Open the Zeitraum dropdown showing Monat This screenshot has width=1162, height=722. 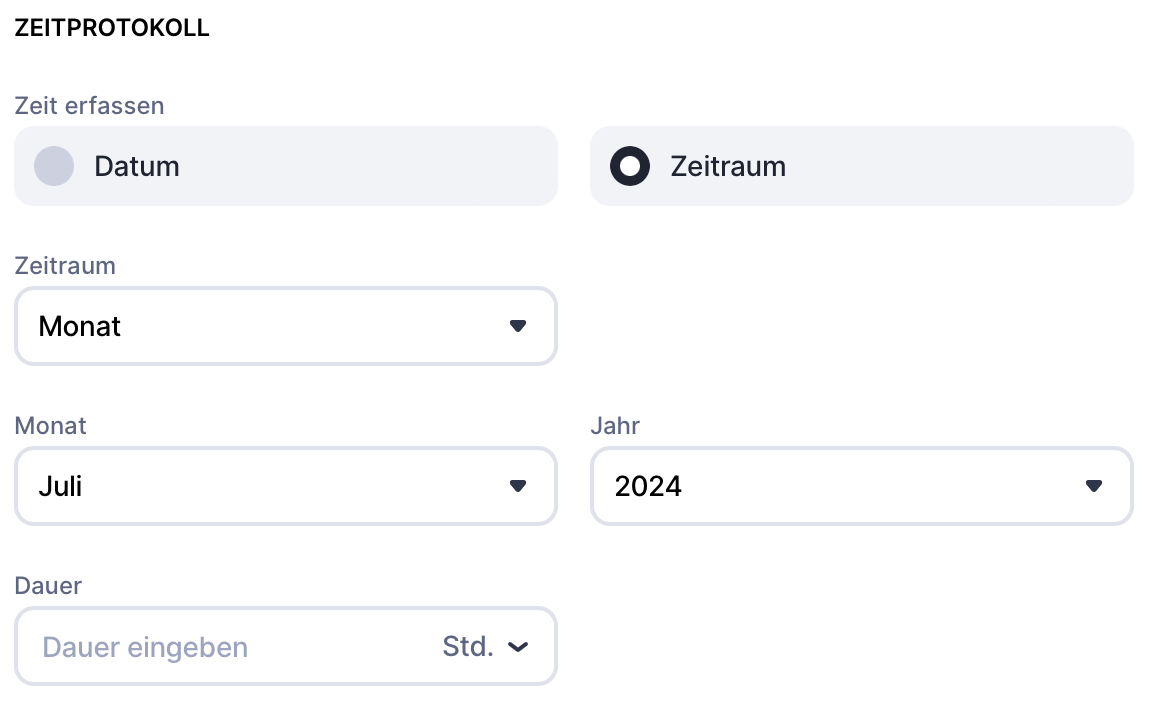[285, 326]
